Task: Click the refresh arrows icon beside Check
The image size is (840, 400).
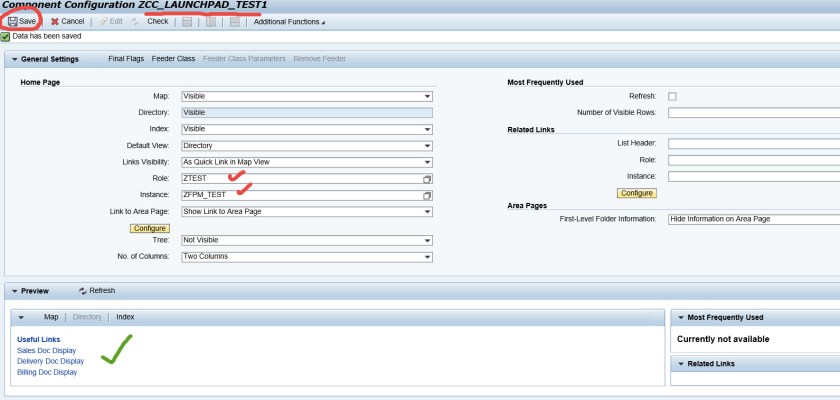Action: tap(135, 21)
